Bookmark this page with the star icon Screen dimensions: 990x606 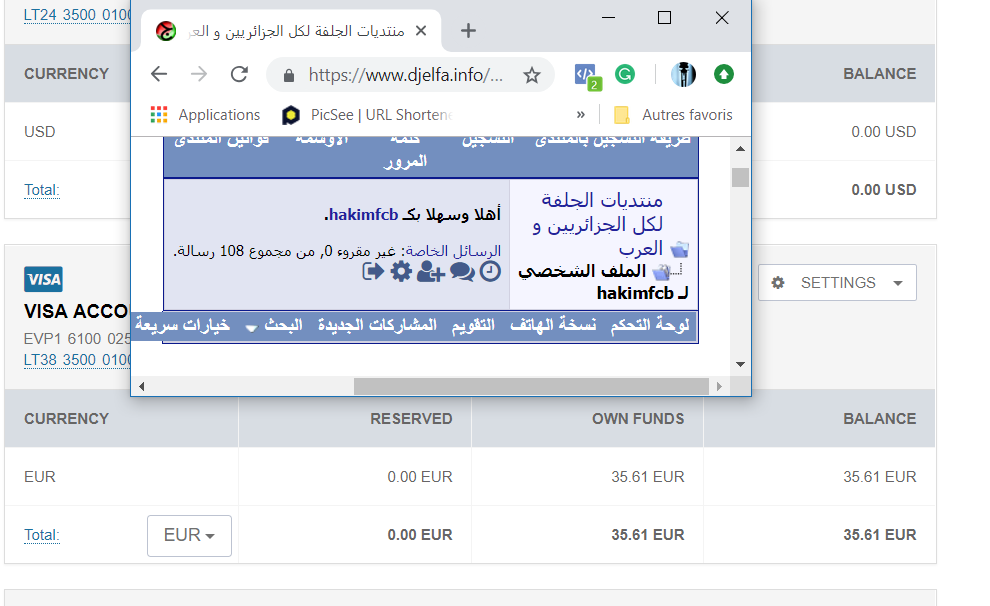click(x=532, y=75)
